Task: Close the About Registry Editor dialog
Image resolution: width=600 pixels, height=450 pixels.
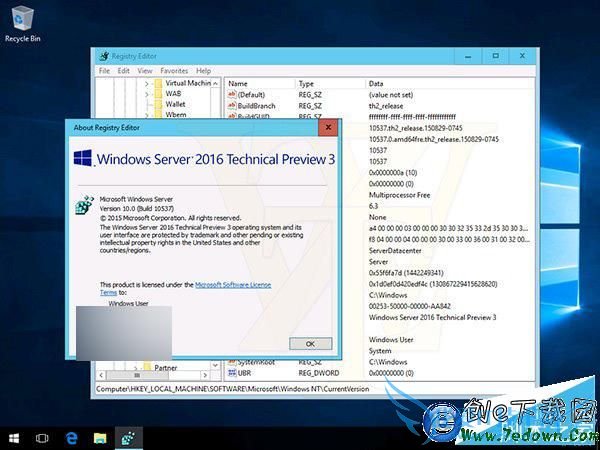Action: pos(328,127)
